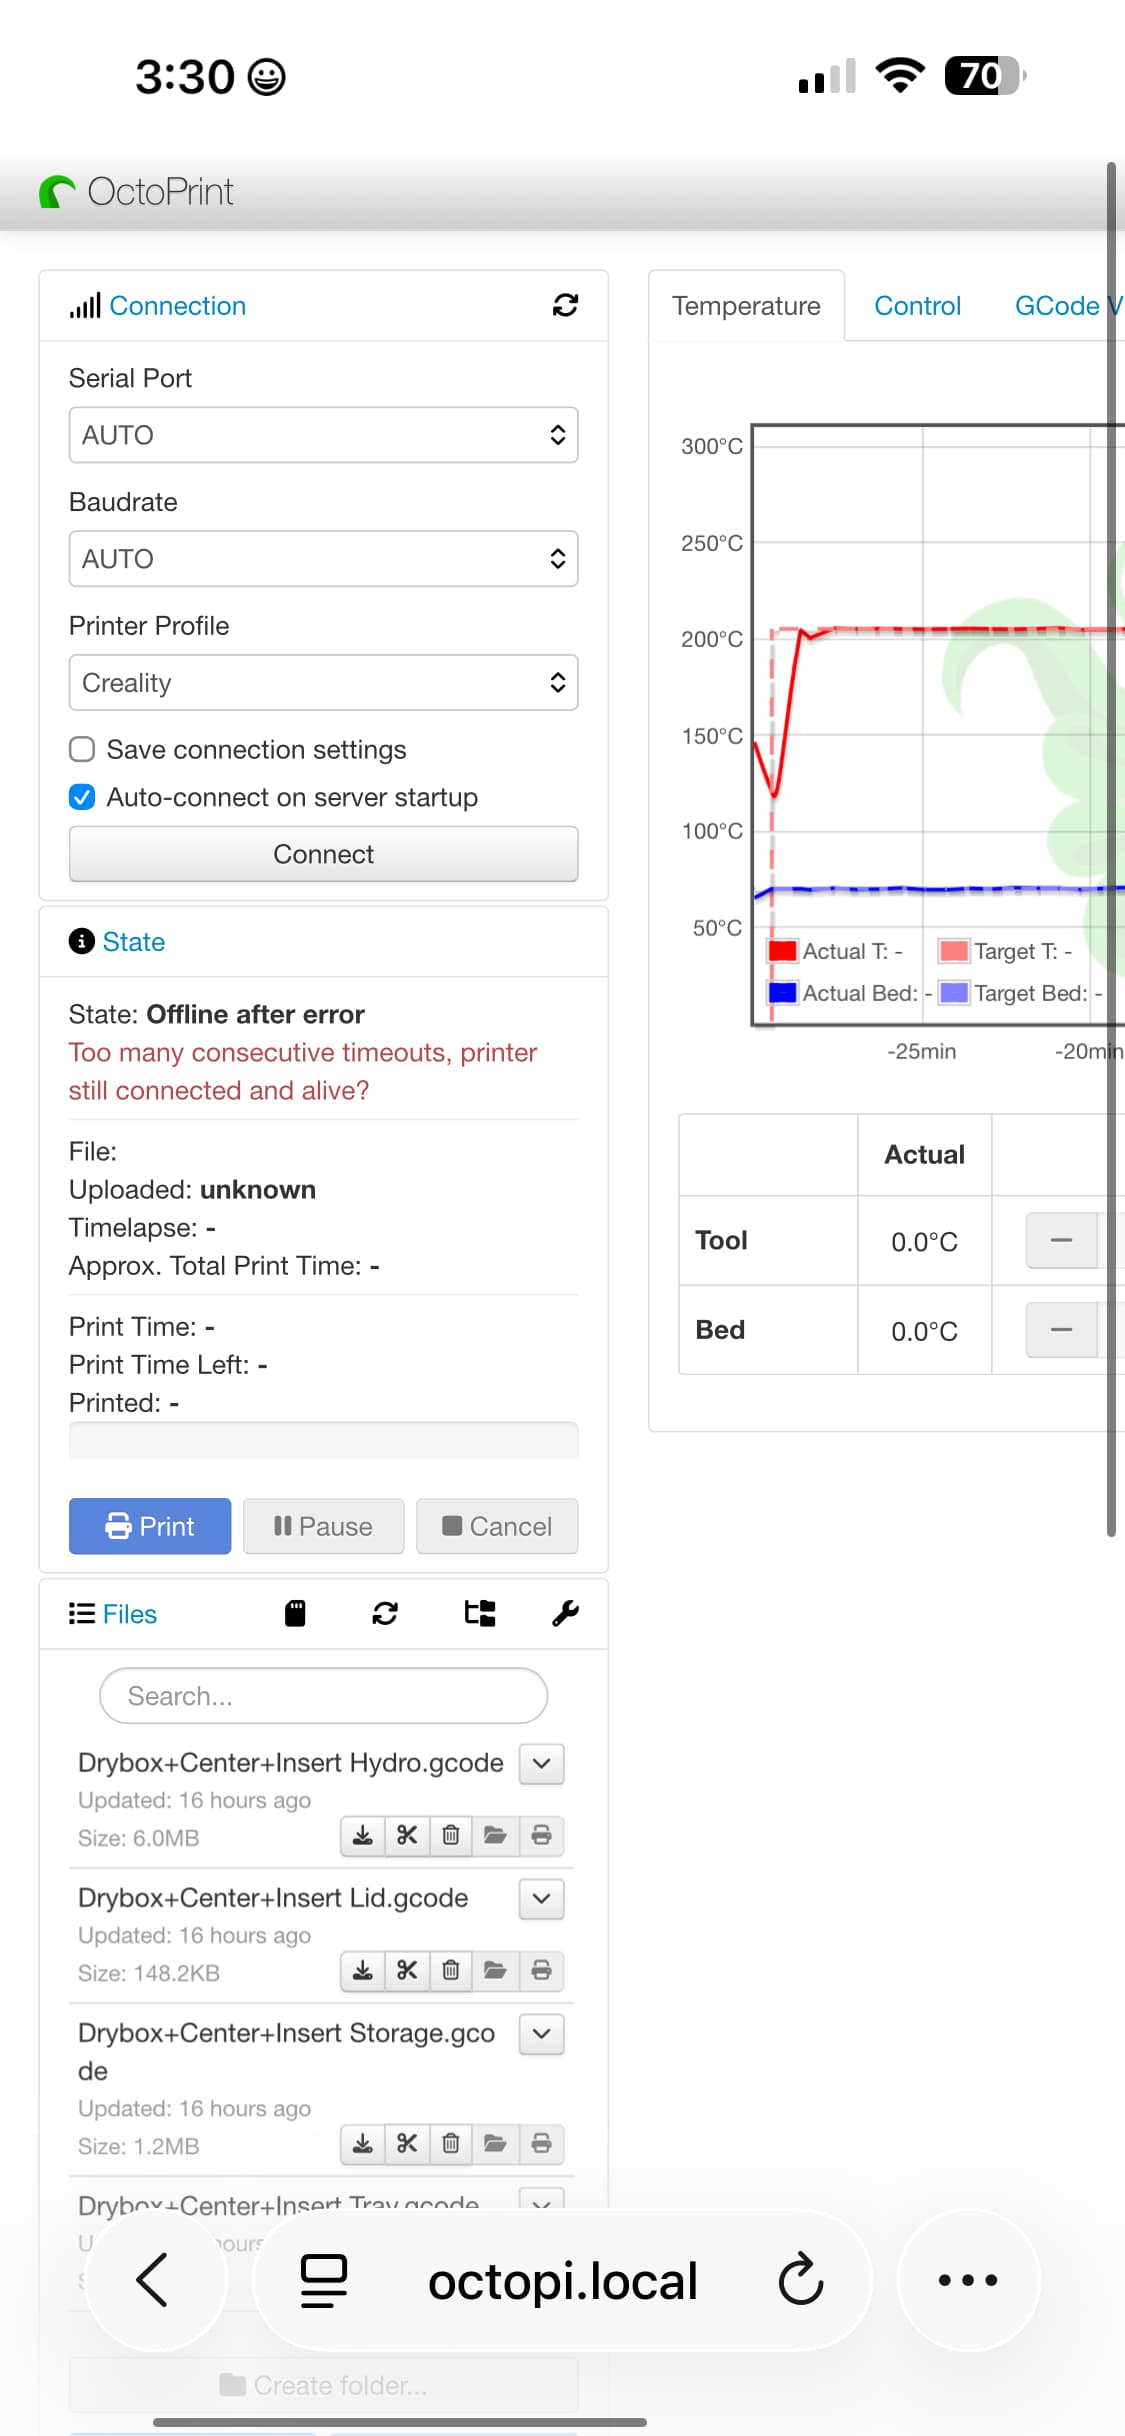Open the Serial Port dropdown
Image resolution: width=1125 pixels, height=2436 pixels.
(323, 435)
